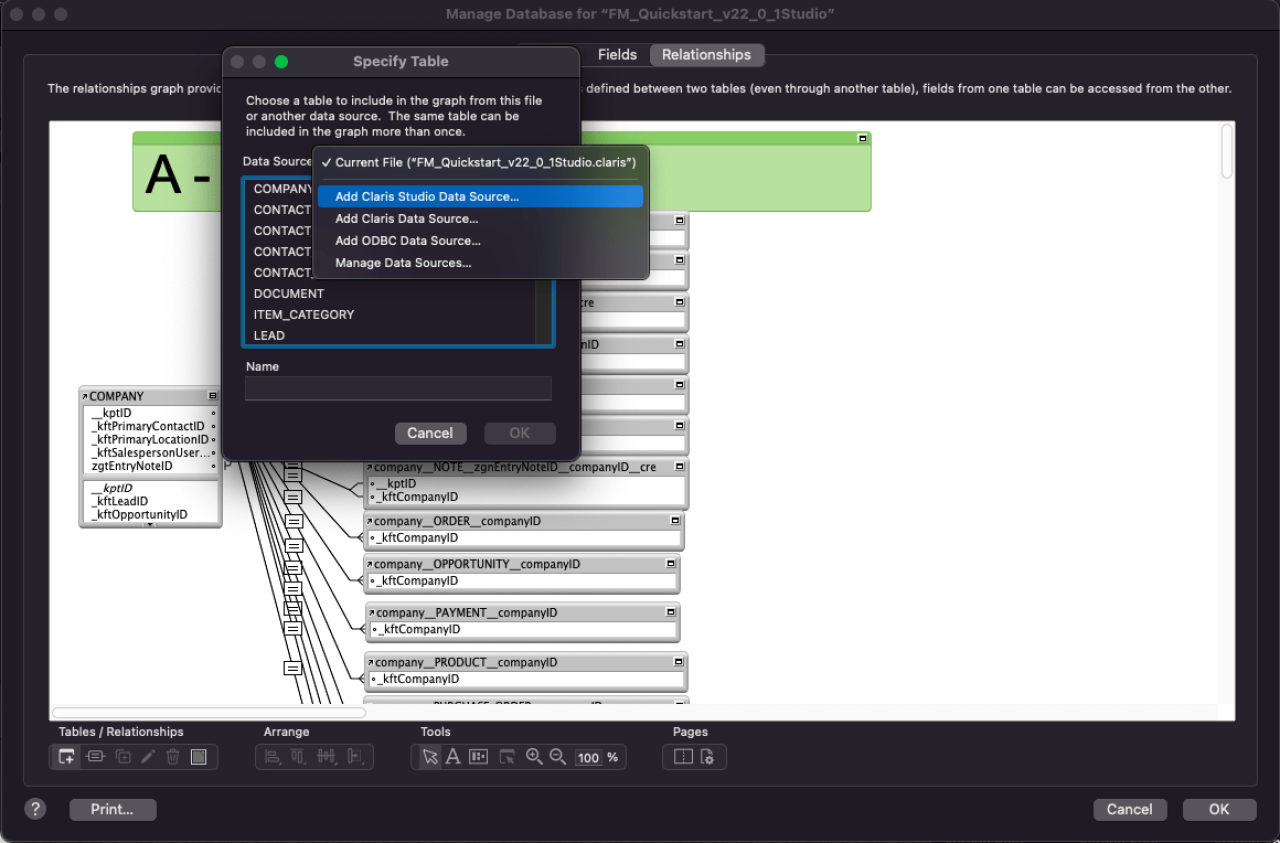Select the Text Note tool (A icon)

tap(453, 757)
